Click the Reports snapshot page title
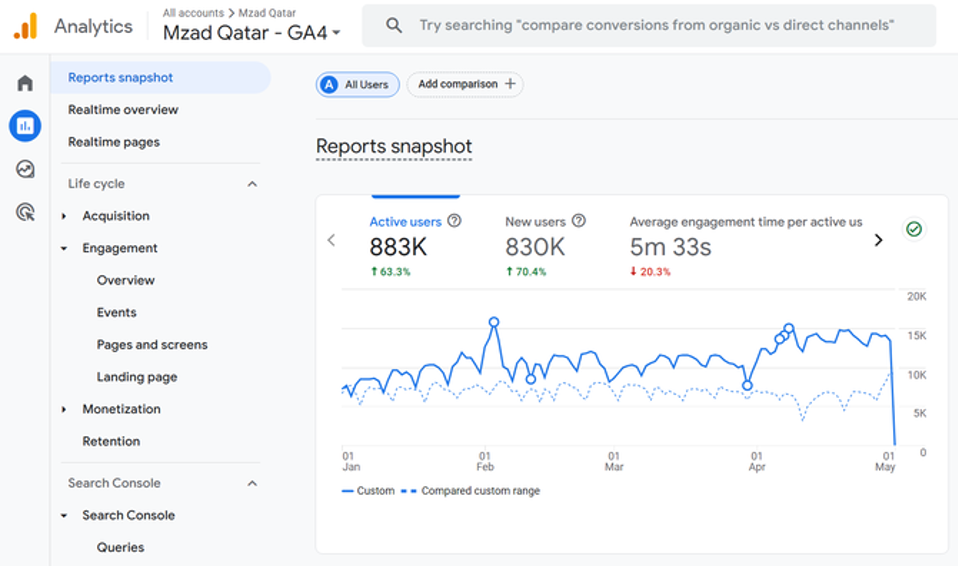This screenshot has width=958, height=566. pos(394,147)
